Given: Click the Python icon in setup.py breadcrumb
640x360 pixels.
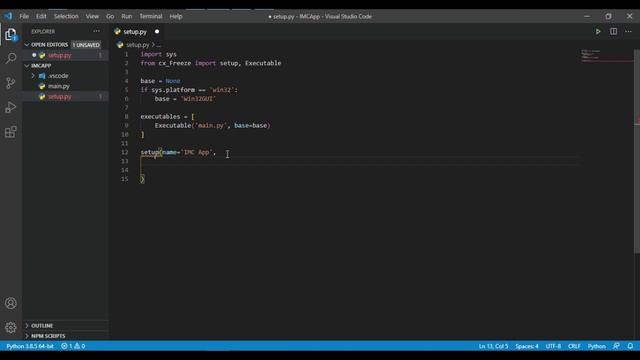Looking at the screenshot, I should tap(120, 45).
